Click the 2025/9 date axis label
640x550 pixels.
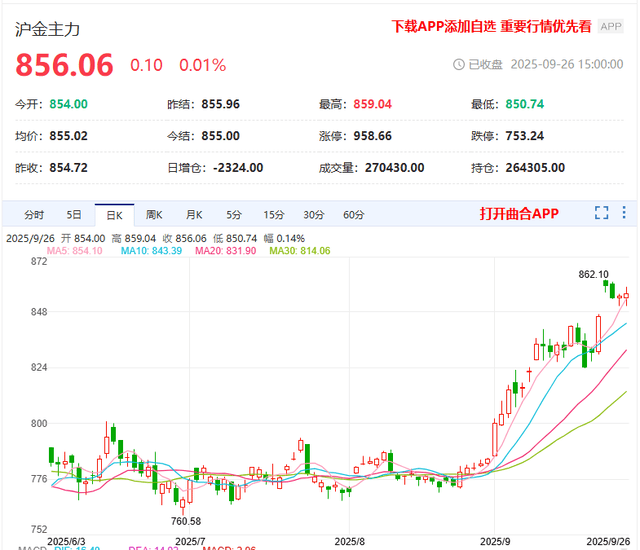(495, 541)
